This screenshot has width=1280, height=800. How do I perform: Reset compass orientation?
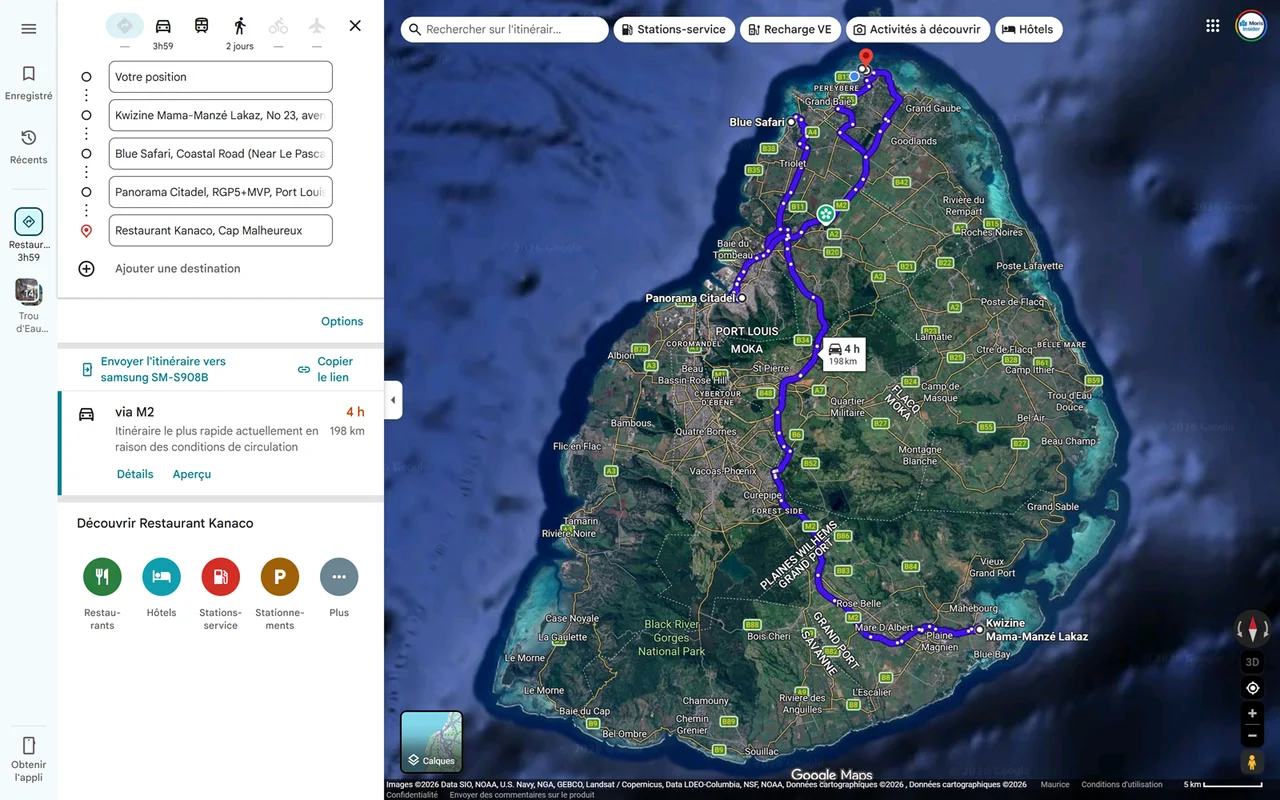click(x=1252, y=629)
